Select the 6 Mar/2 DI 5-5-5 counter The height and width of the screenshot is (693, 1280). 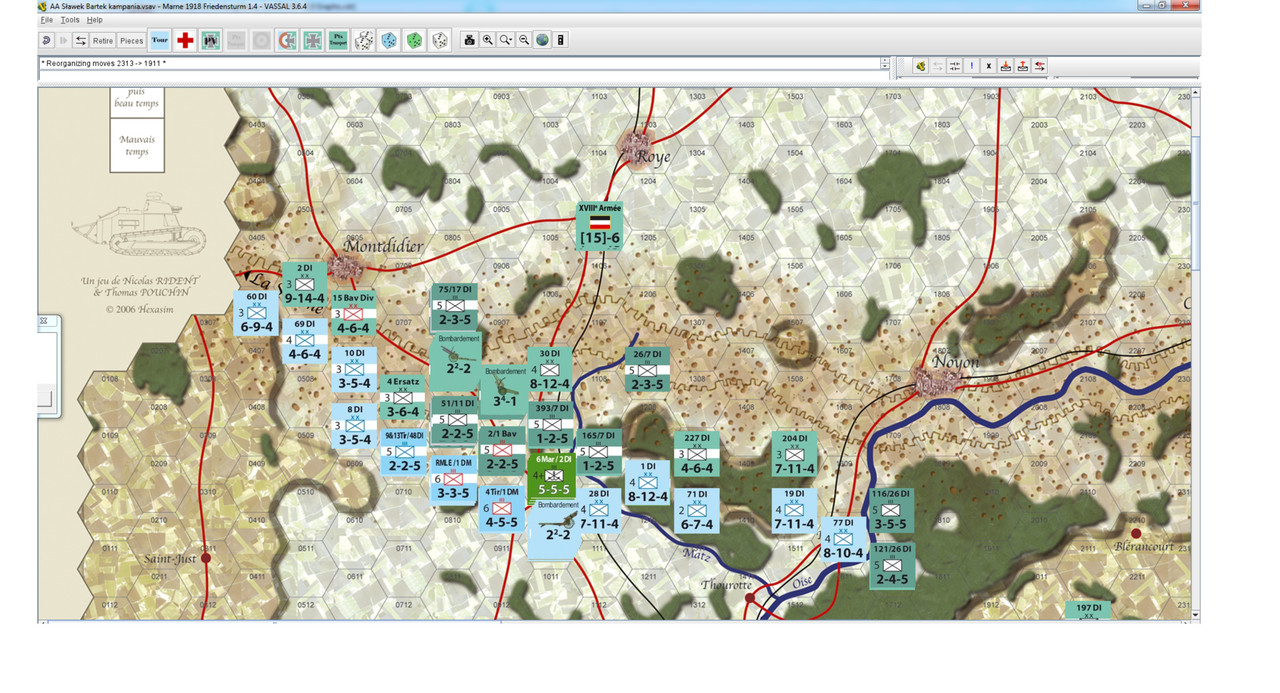pyautogui.click(x=552, y=475)
